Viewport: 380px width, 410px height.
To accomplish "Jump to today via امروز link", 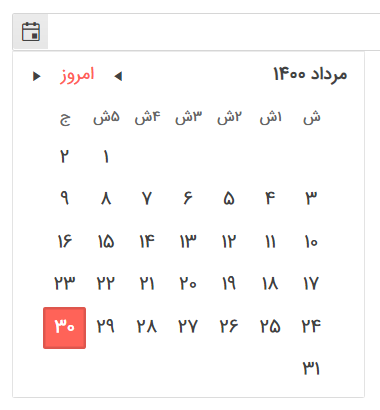I will (77, 75).
